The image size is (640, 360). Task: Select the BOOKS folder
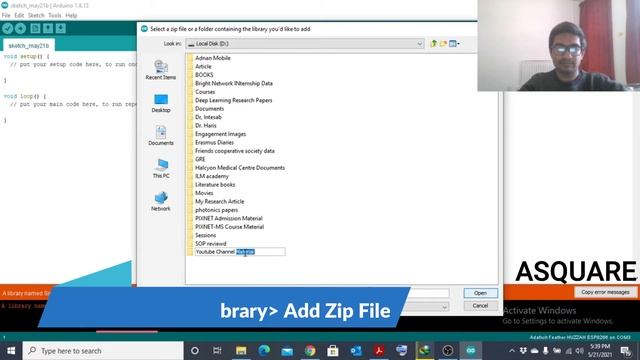pyautogui.click(x=204, y=75)
